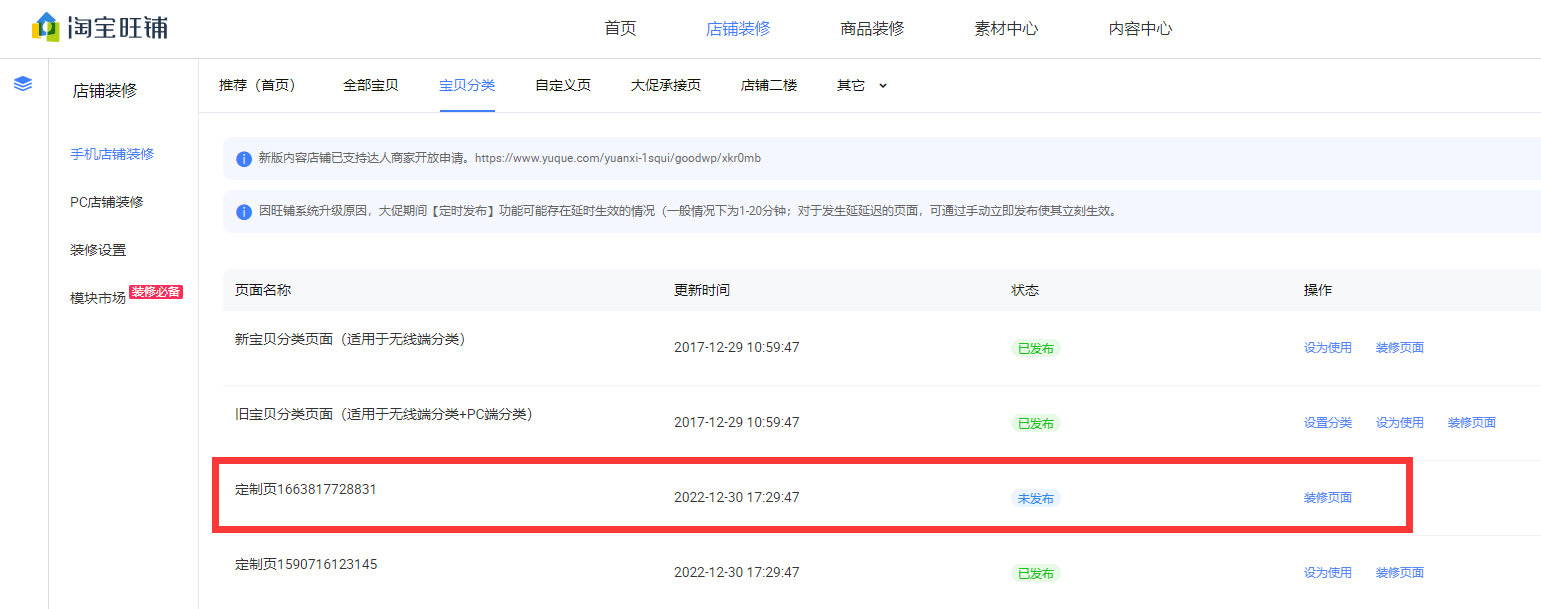Click 已发布 badge of 定制页1590716123145
The height and width of the screenshot is (609, 1541).
coord(1035,573)
